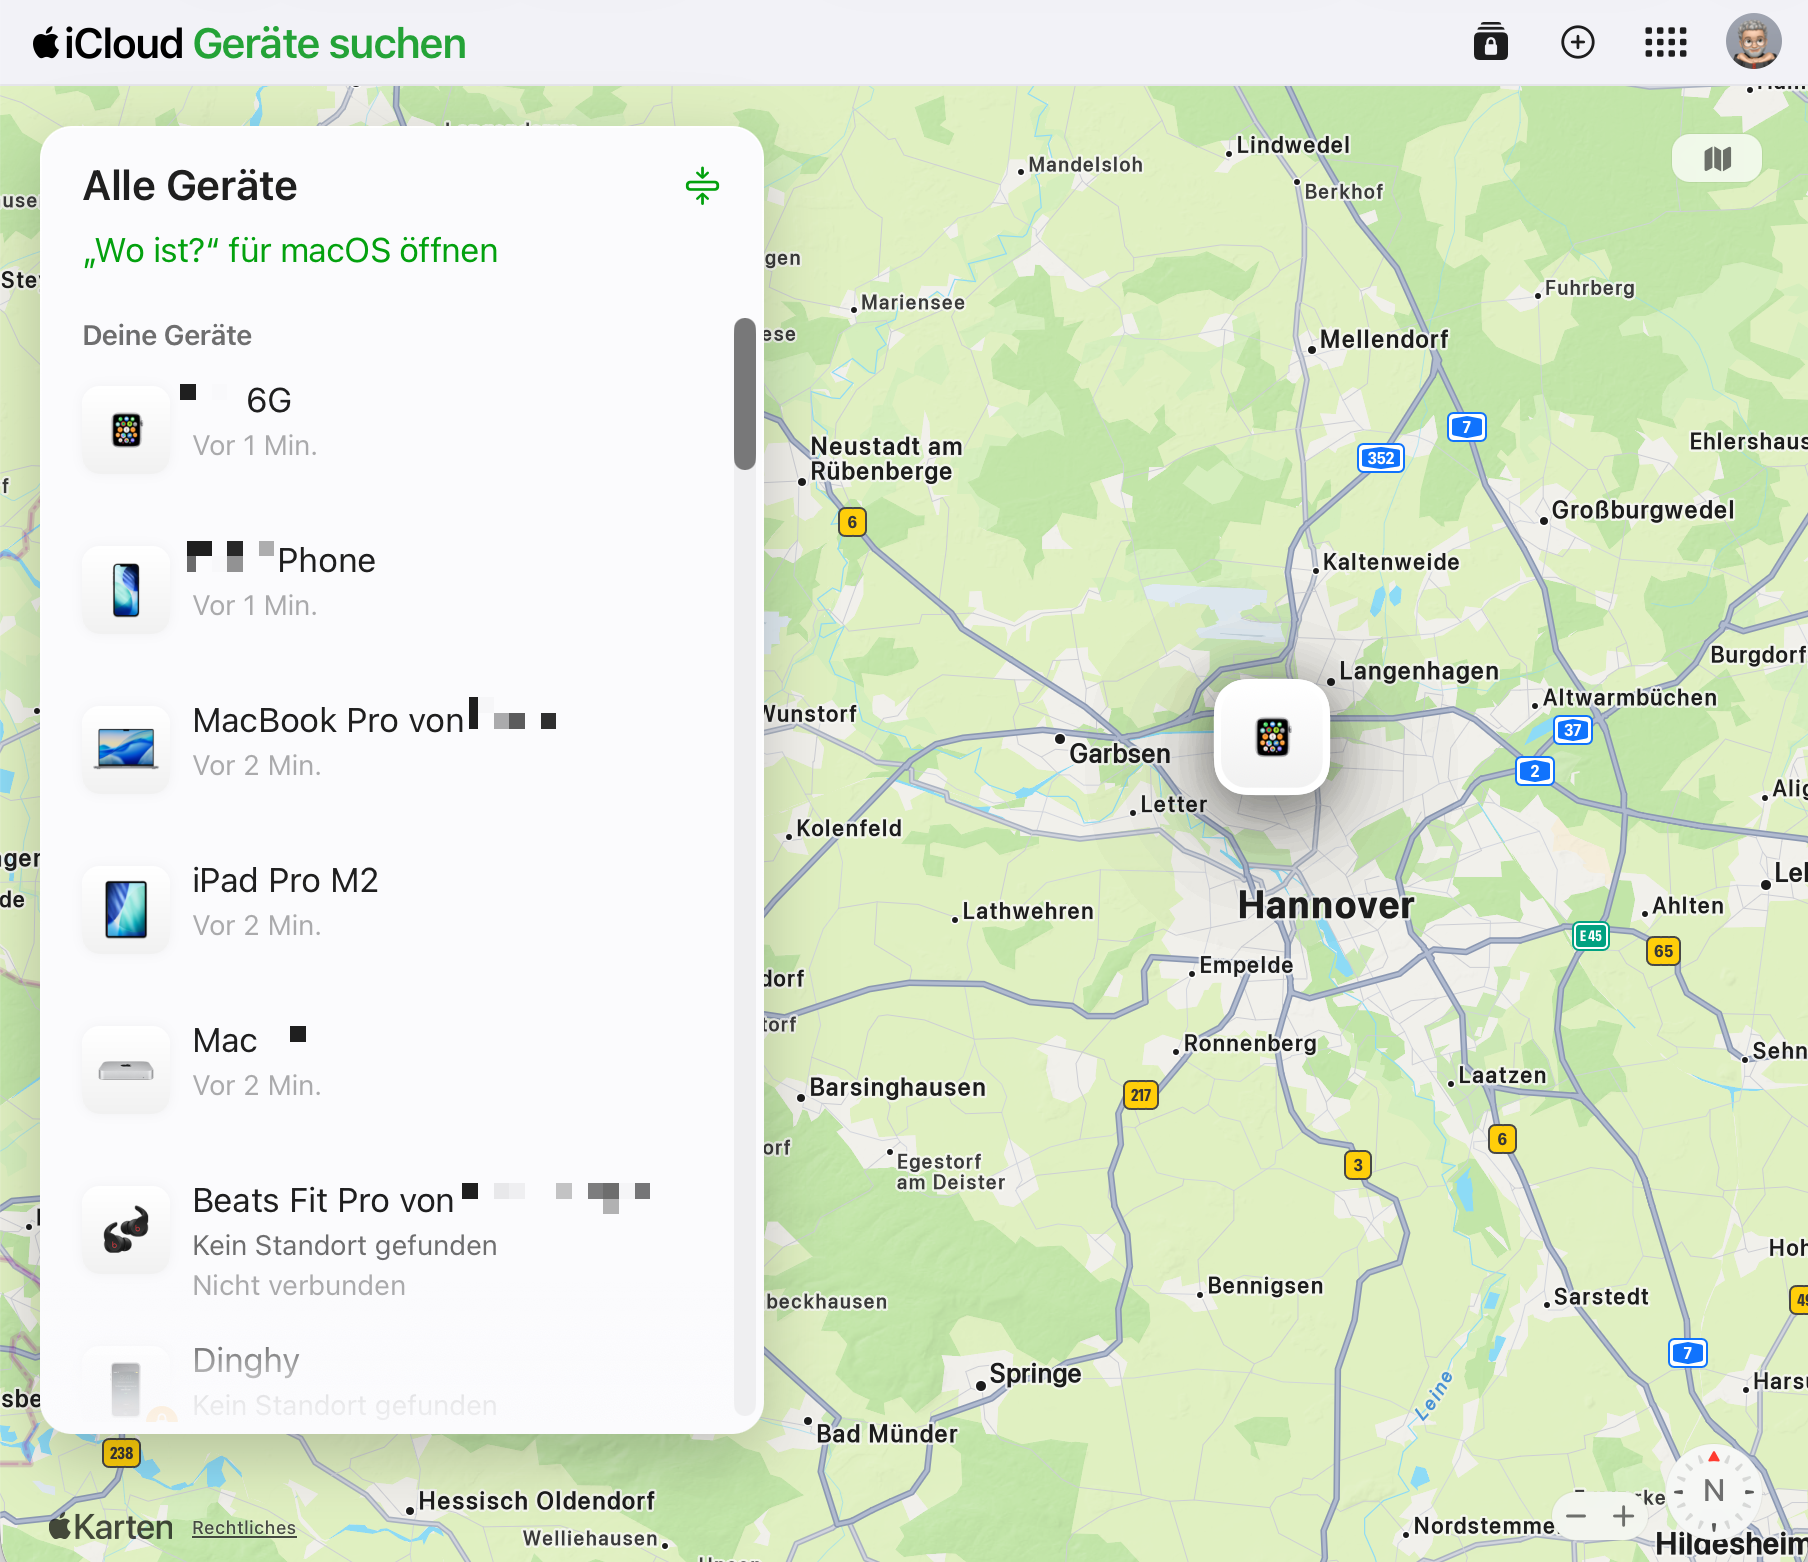The height and width of the screenshot is (1562, 1808).
Task: Open "Wo ist?" für macOS link
Action: (x=290, y=251)
